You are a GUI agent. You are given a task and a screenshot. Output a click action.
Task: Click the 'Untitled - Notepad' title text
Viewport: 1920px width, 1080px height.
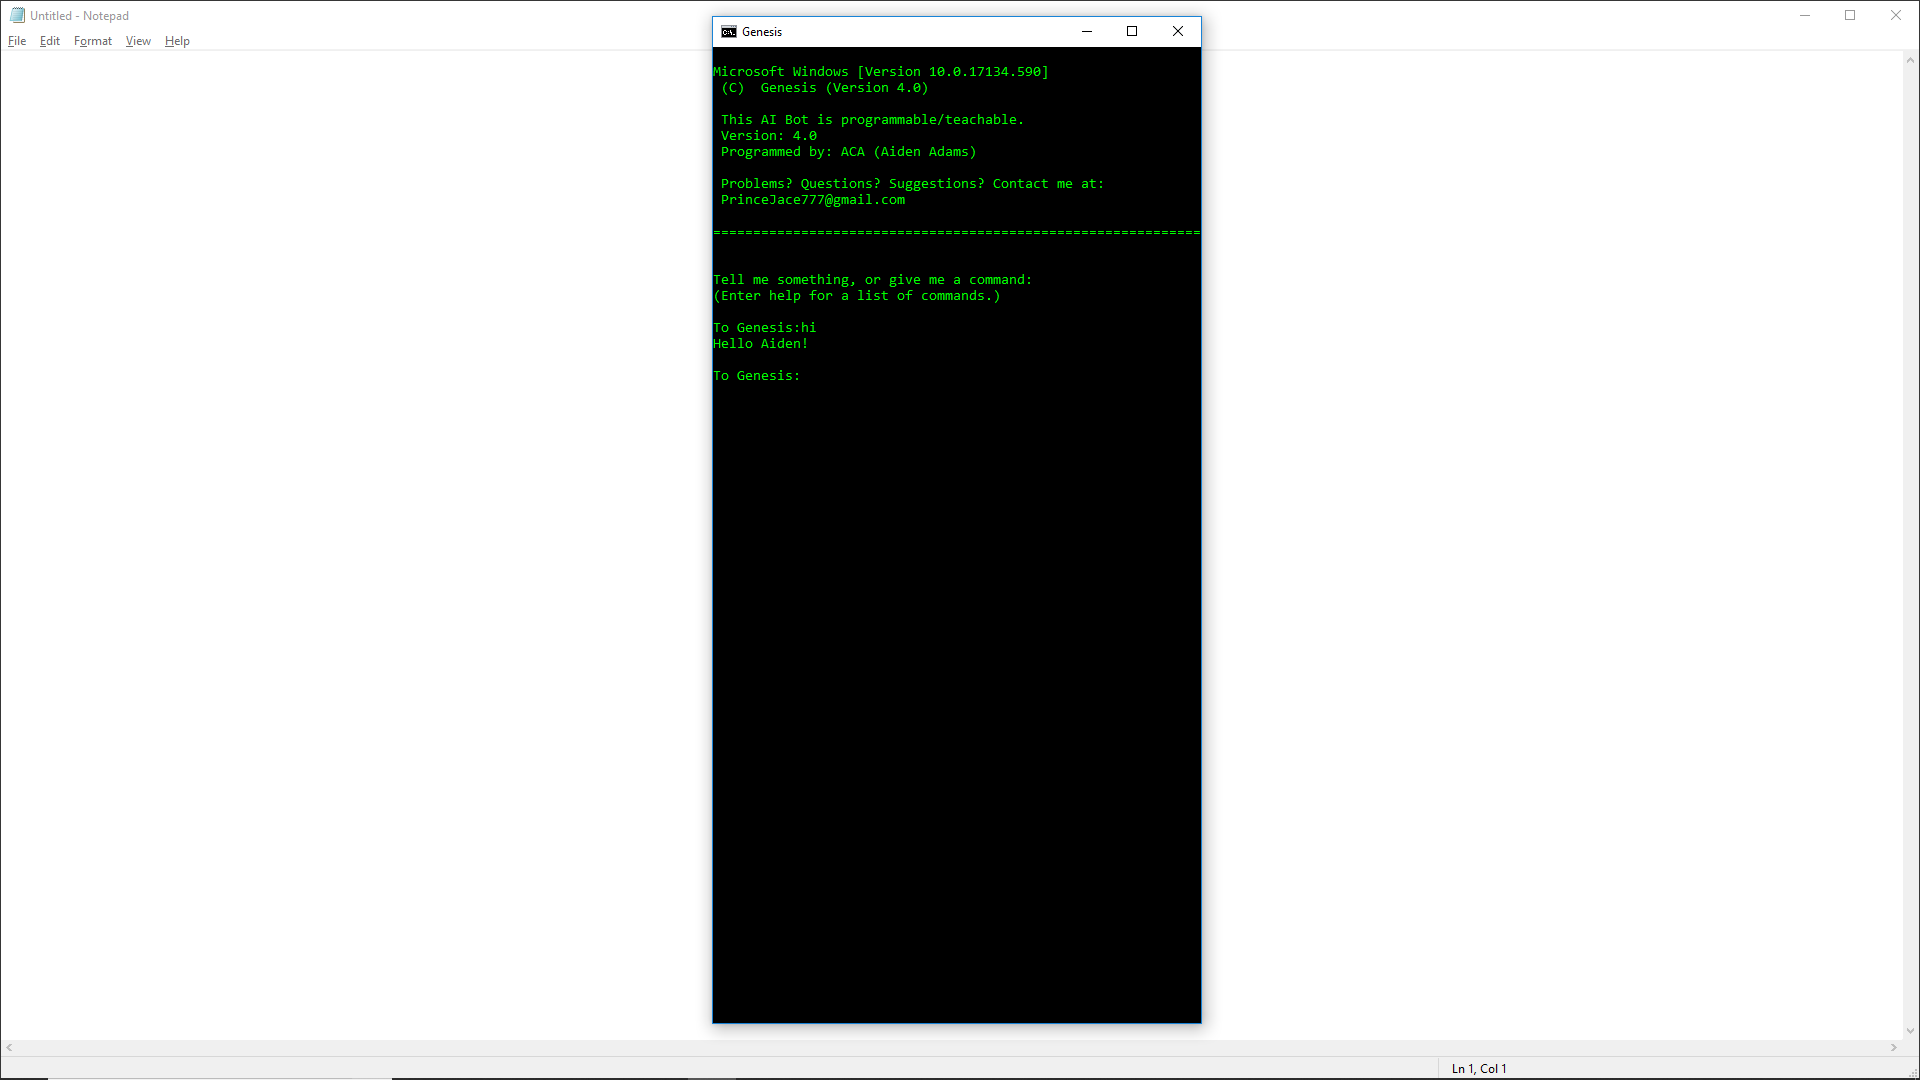point(79,16)
